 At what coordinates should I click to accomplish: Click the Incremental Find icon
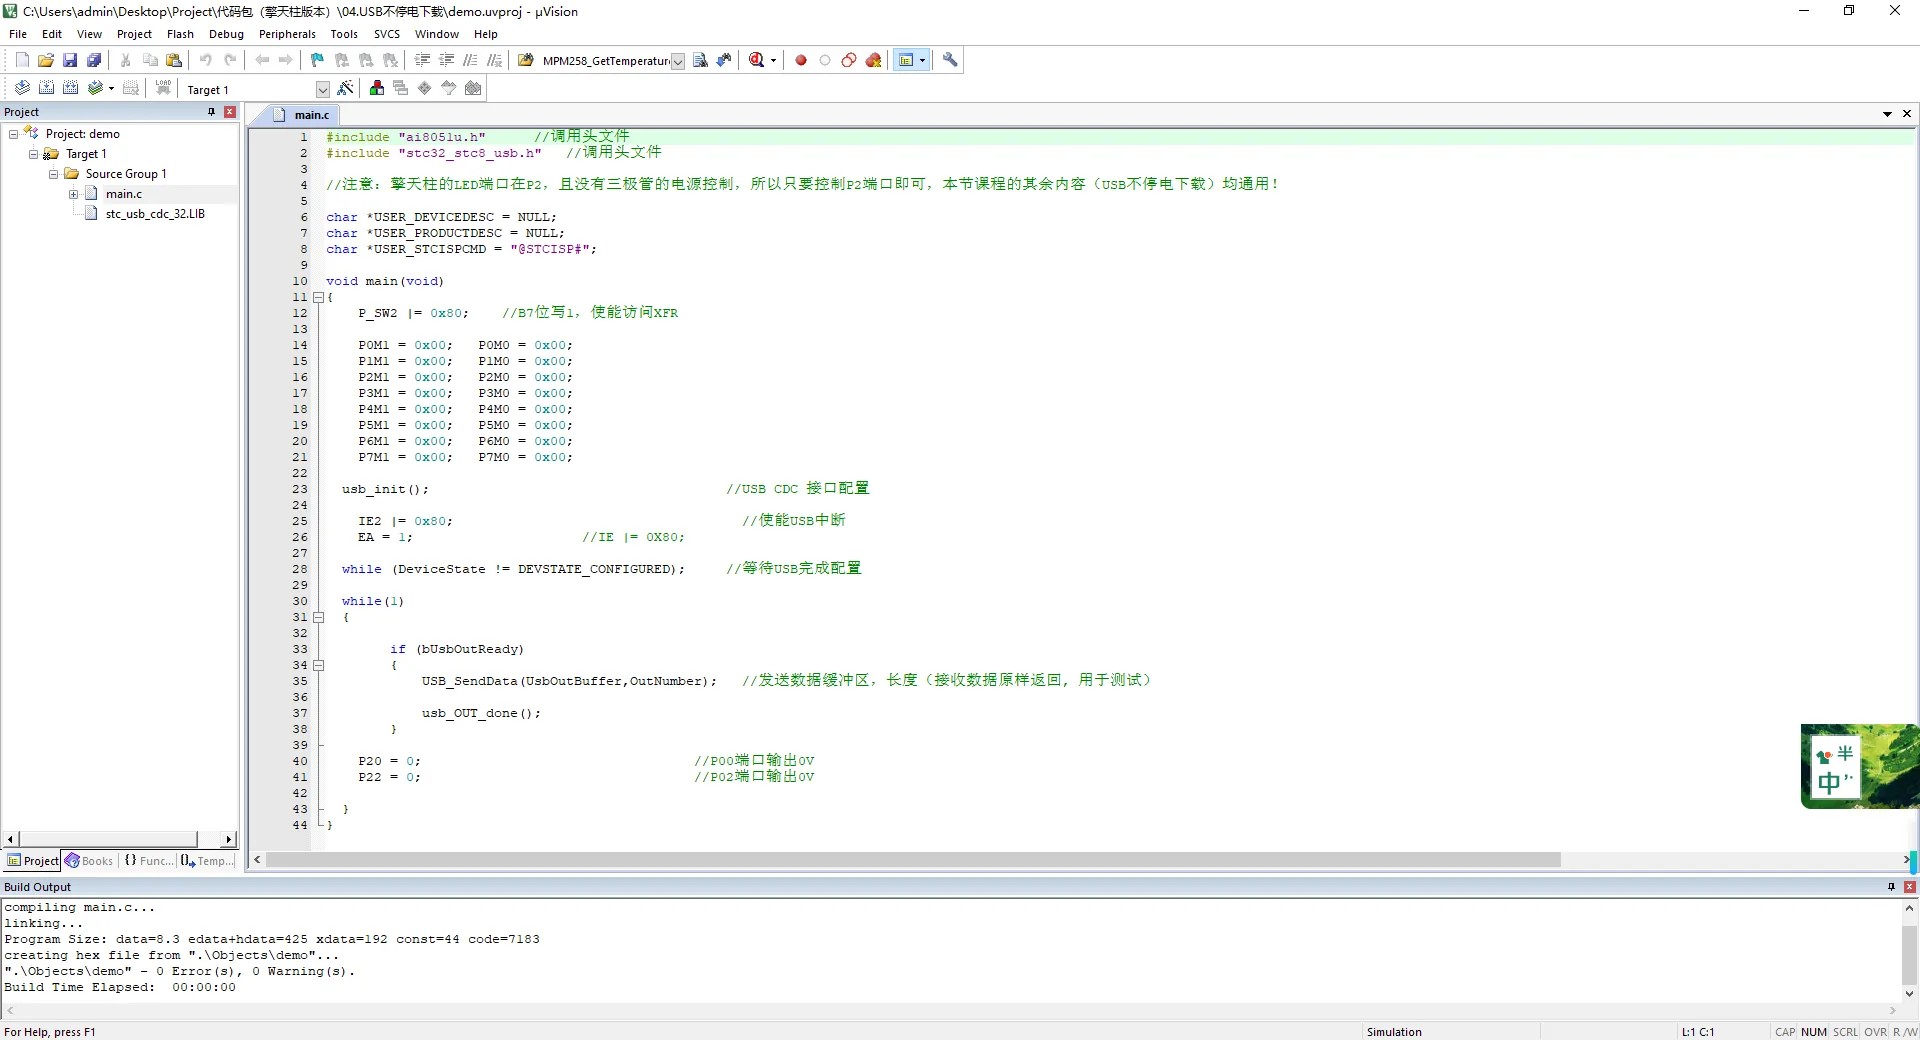(724, 60)
